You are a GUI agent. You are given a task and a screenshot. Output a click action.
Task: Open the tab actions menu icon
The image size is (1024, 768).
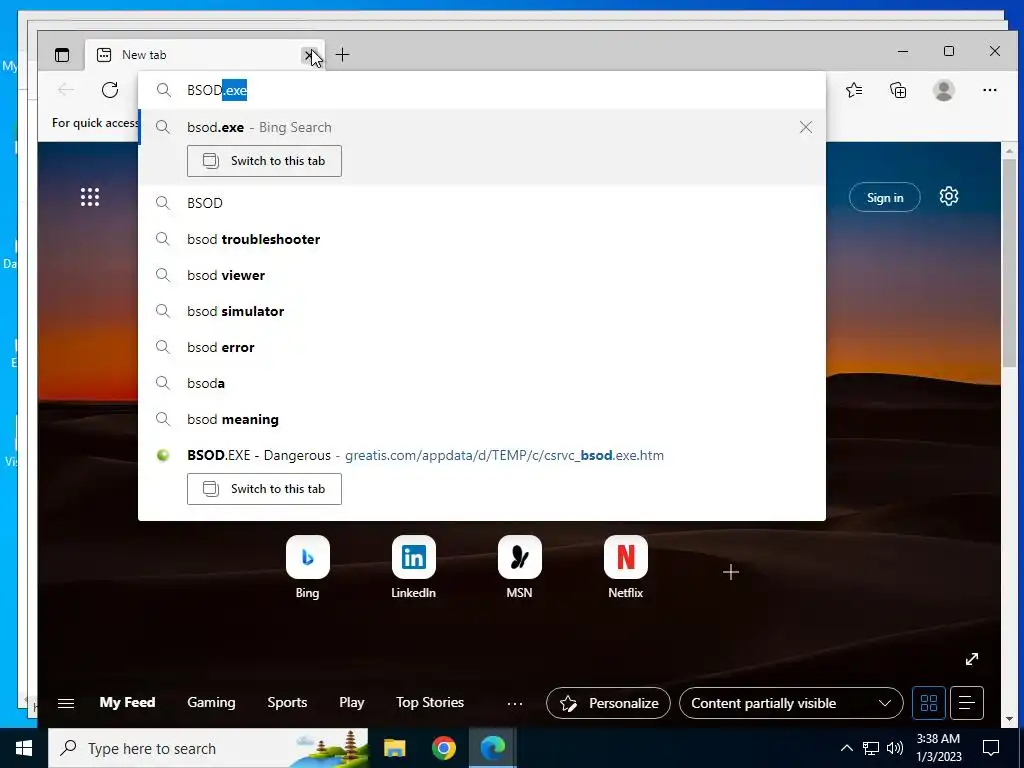[62, 55]
